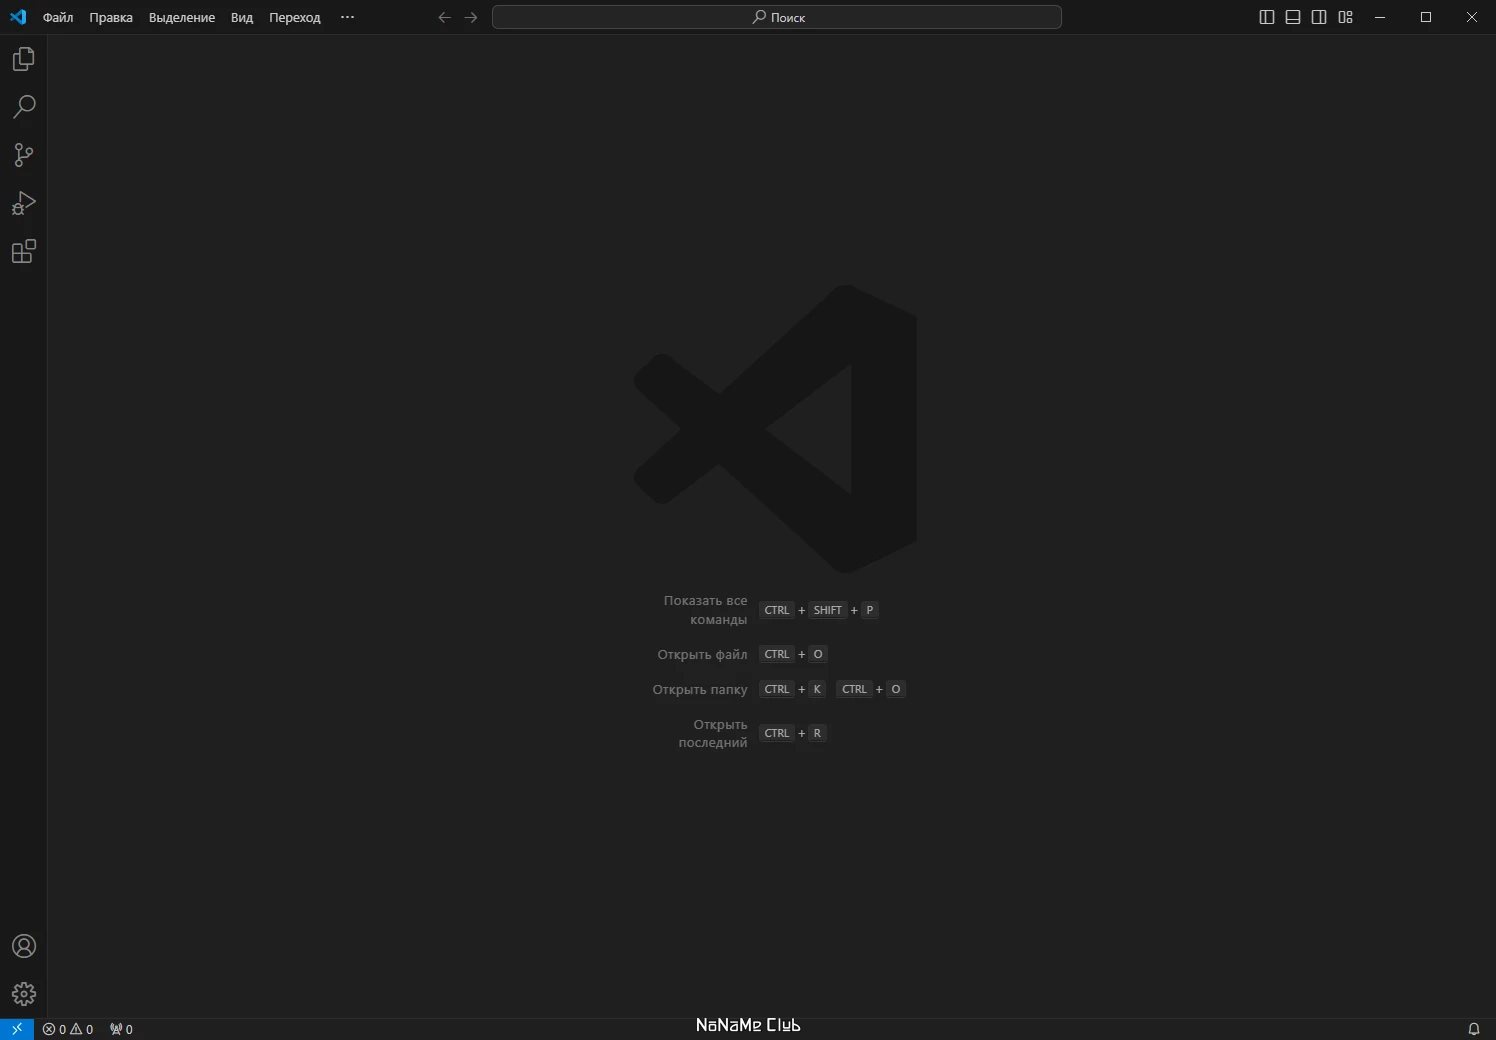Minimize the VS Code window
The height and width of the screenshot is (1040, 1496).
click(1380, 17)
